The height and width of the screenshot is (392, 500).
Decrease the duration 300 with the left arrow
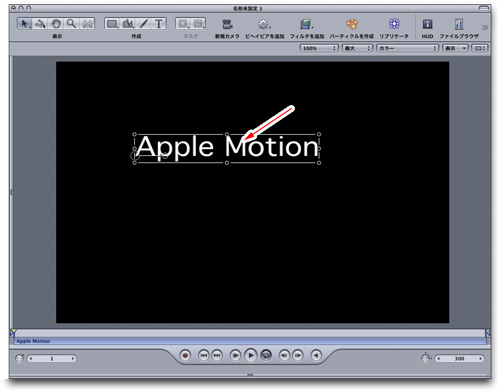(x=439, y=359)
